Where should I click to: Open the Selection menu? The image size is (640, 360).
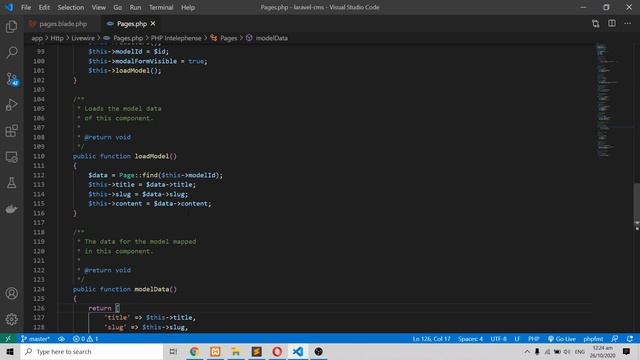pyautogui.click(x=71, y=7)
